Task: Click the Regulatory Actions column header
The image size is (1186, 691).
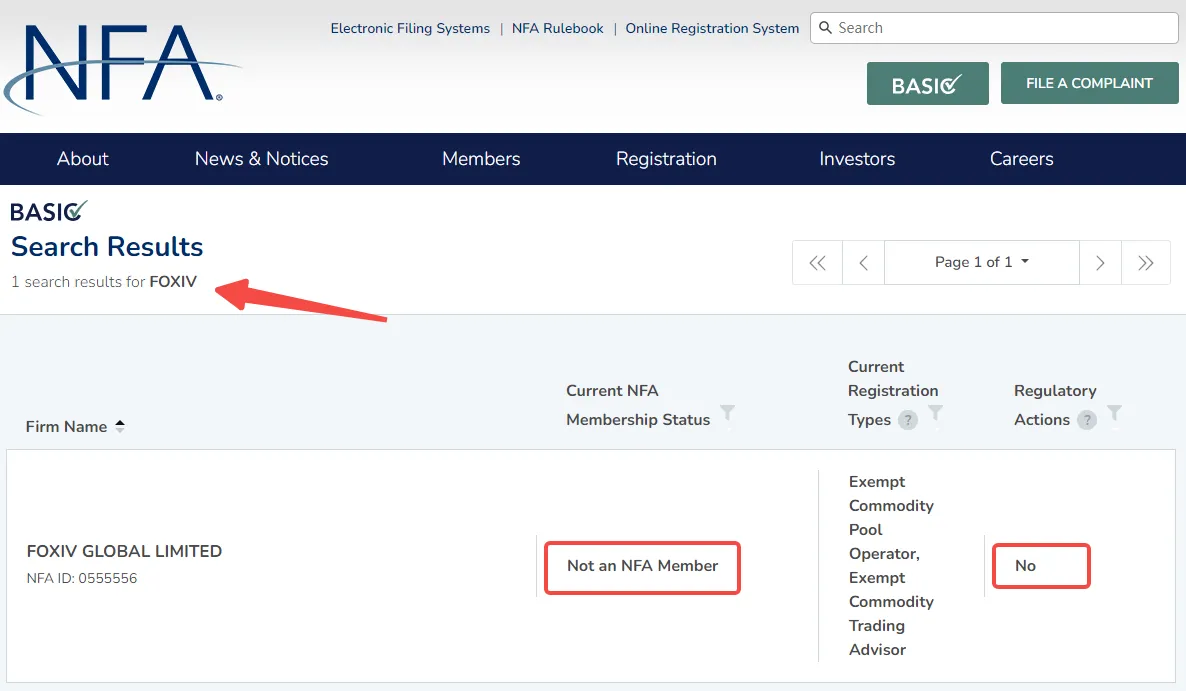Action: 1054,405
